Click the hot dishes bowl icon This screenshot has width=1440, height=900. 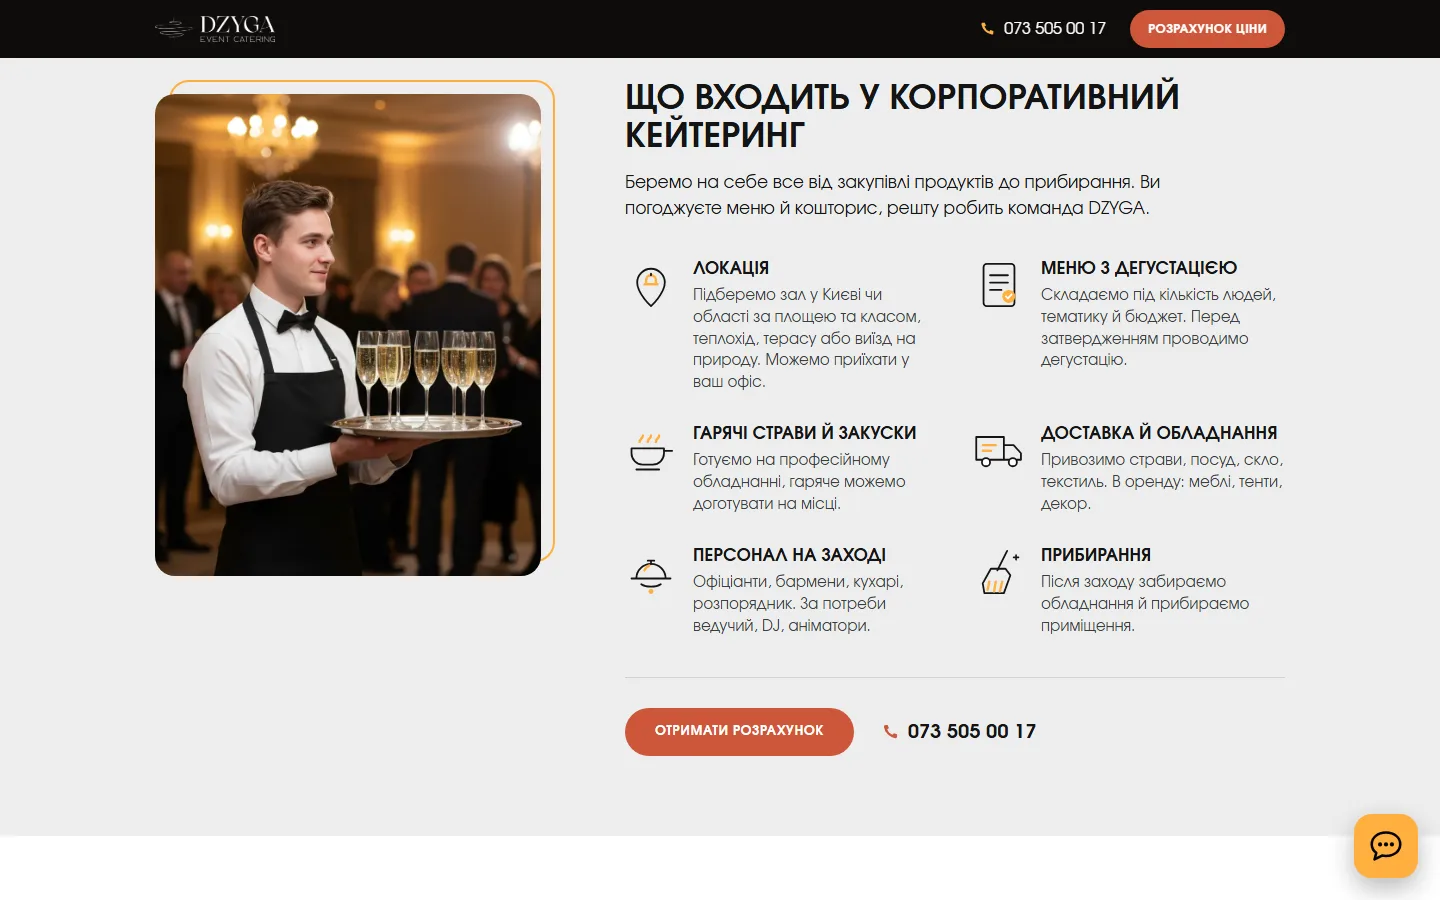pos(651,452)
